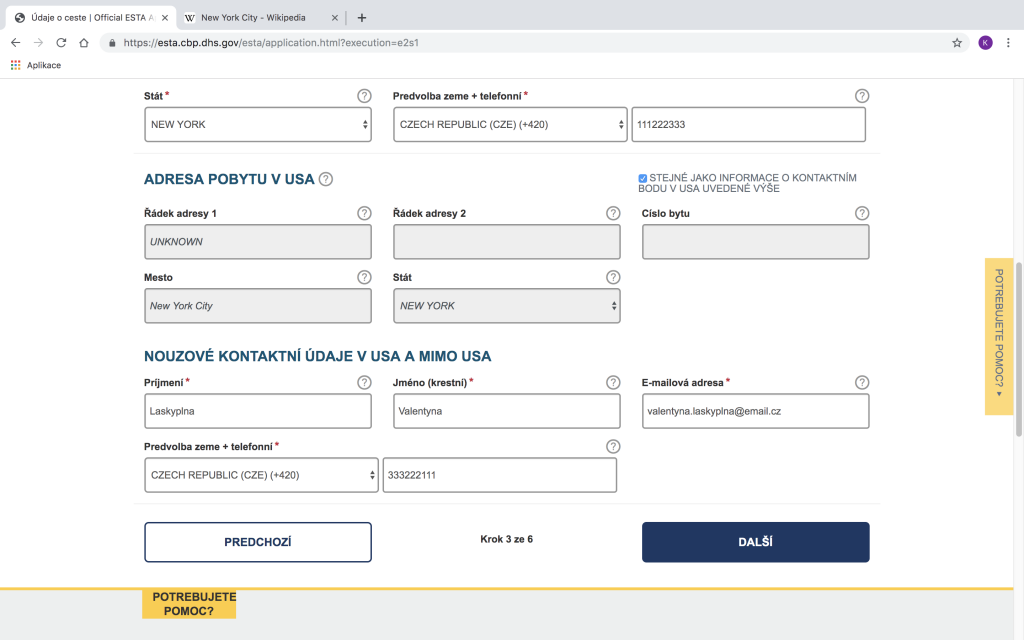Click help icon for Rádek adresy 1
This screenshot has height=640, width=1024.
[364, 213]
